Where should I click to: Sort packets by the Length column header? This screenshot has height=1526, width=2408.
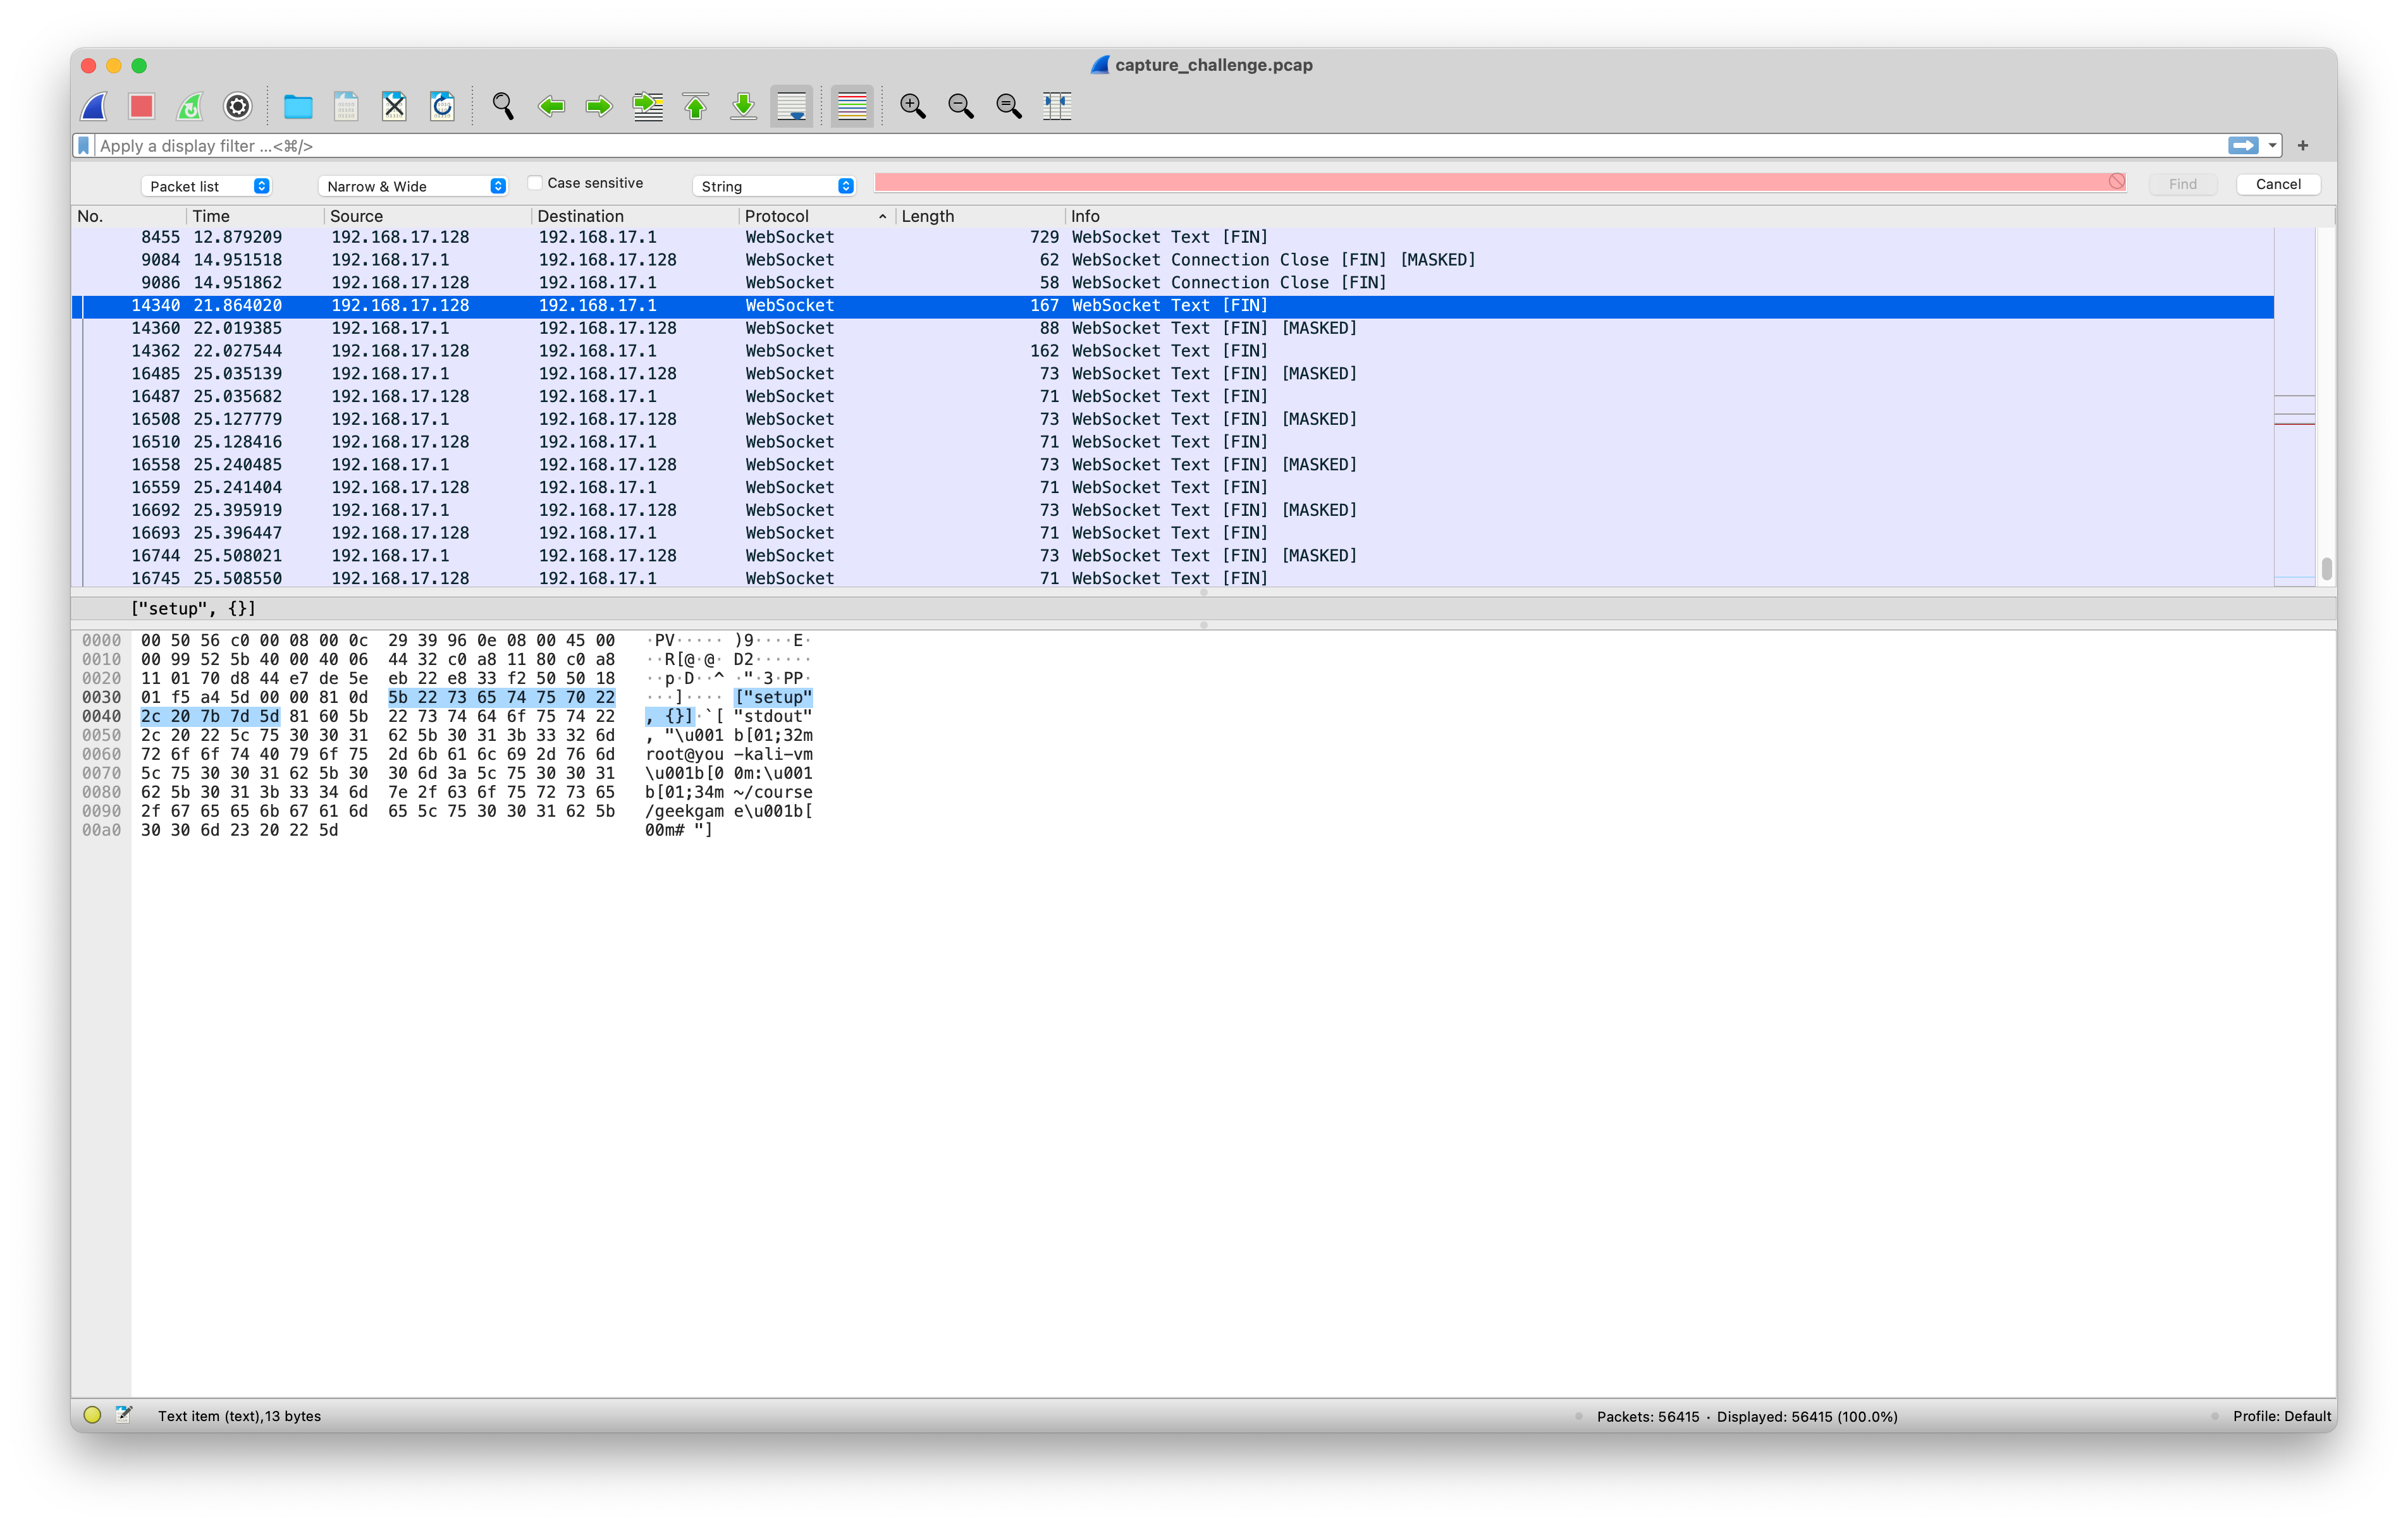pos(980,216)
